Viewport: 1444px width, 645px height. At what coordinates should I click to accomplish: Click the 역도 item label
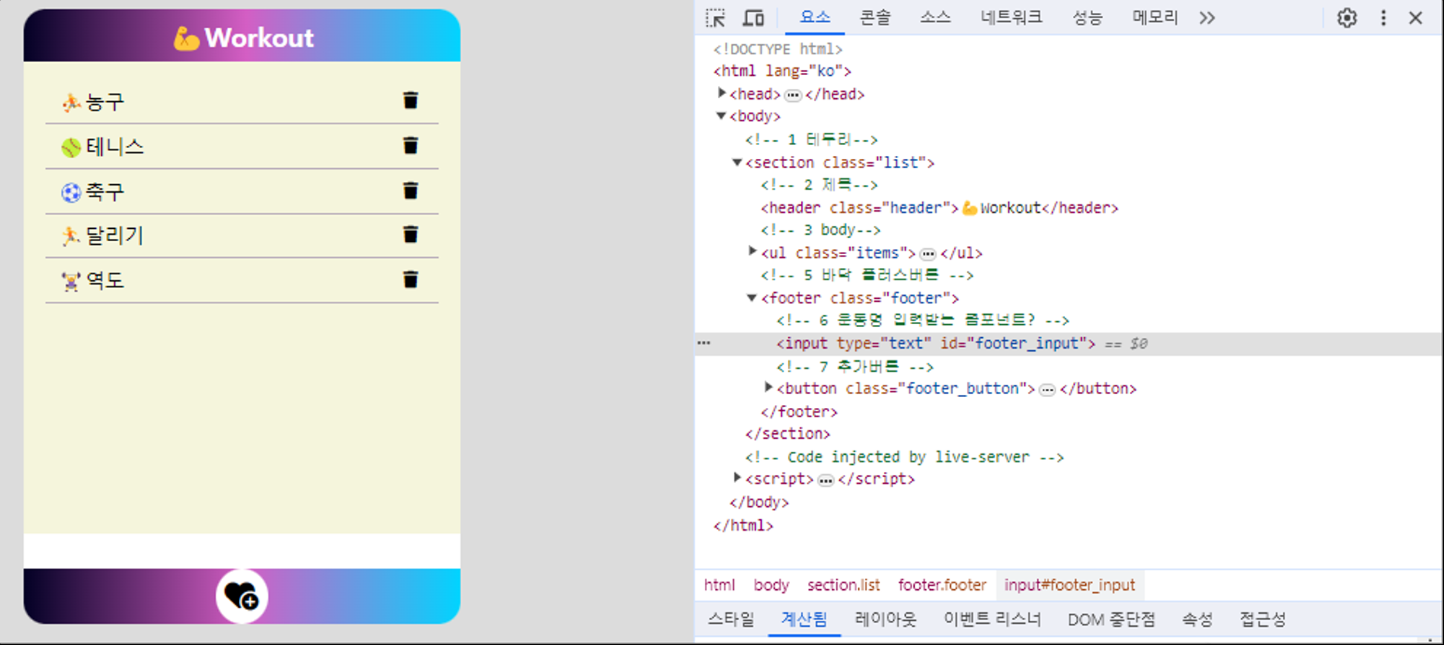coord(105,281)
